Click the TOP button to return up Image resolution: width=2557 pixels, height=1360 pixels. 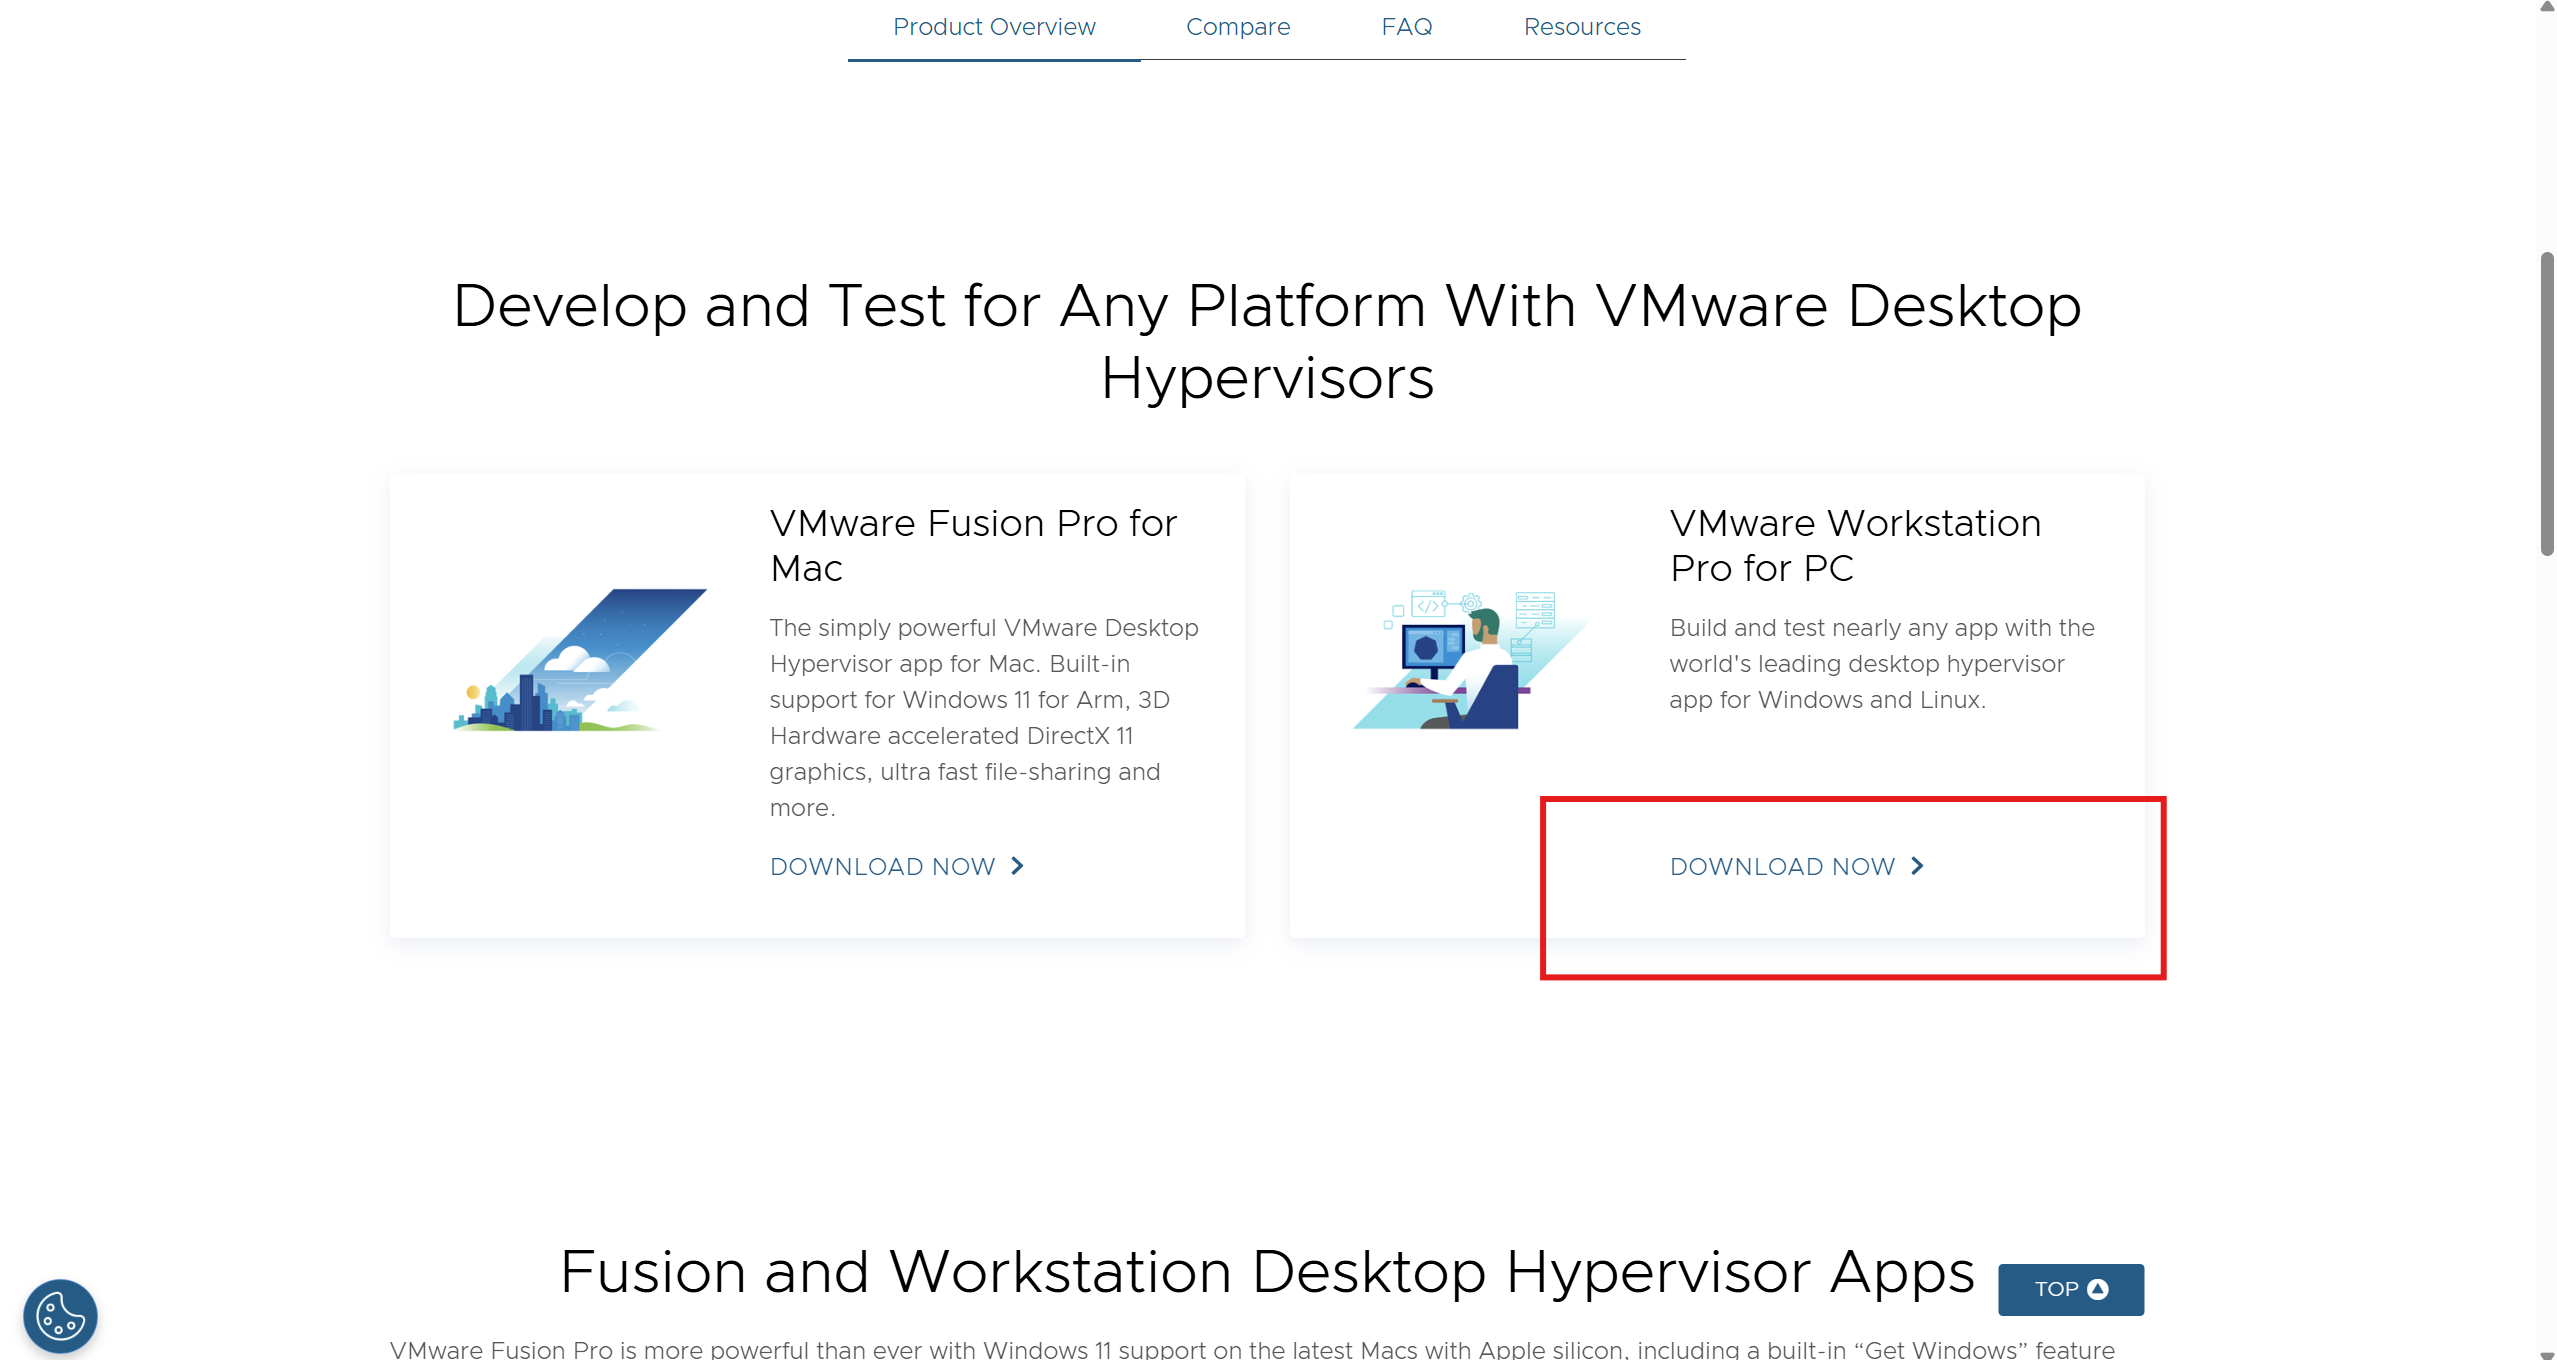2070,1289
